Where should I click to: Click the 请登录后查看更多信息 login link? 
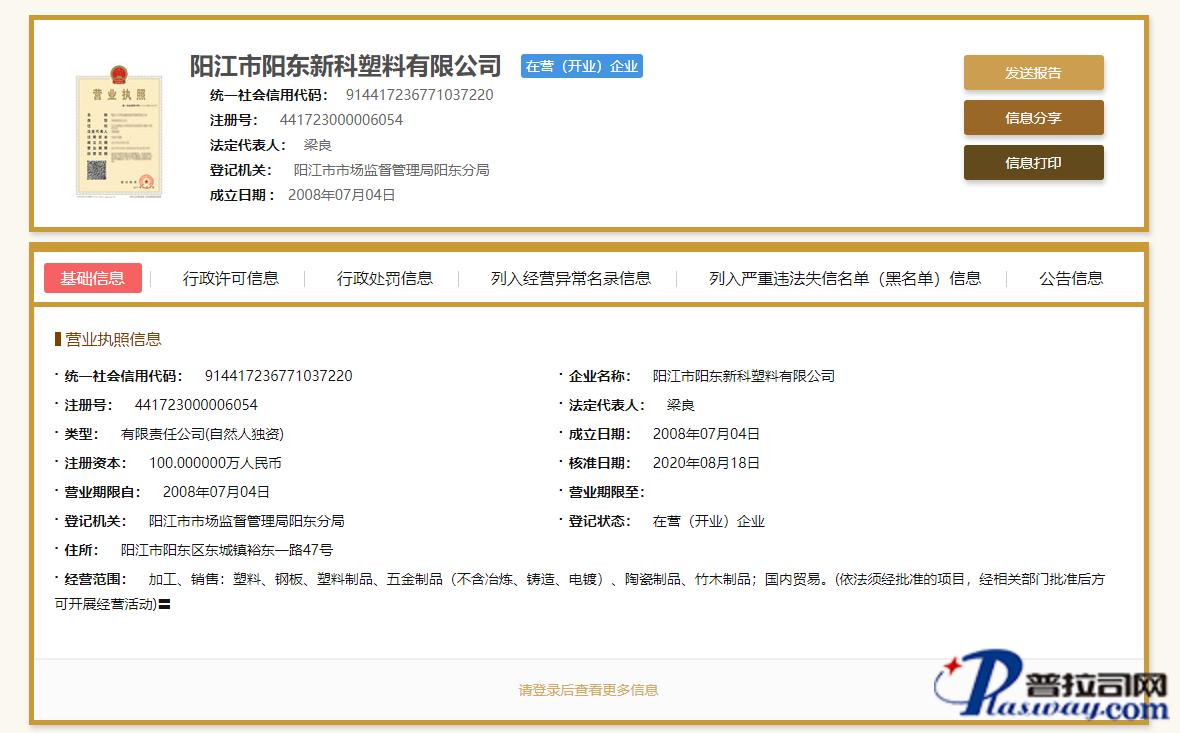tap(588, 690)
